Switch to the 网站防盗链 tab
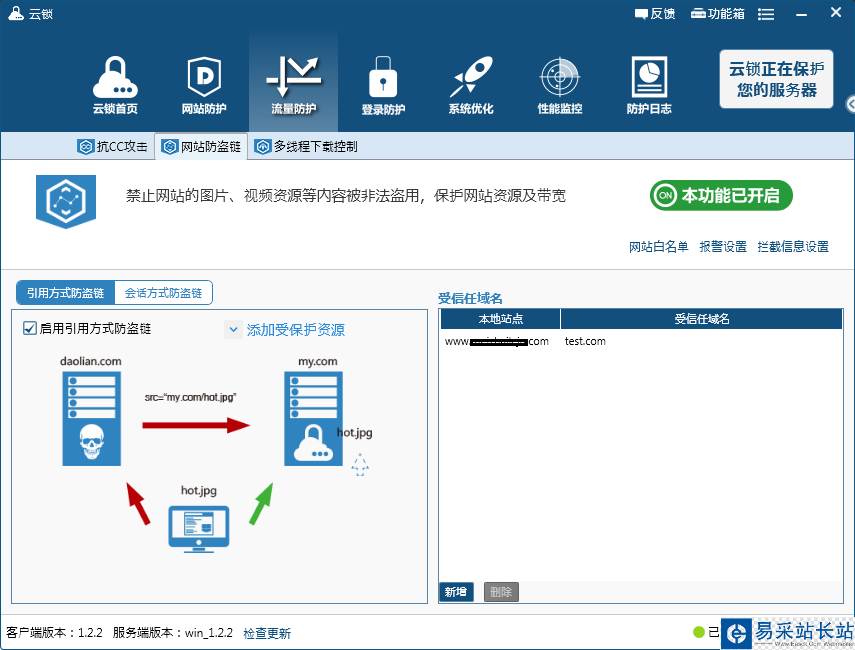The height and width of the screenshot is (650, 855). pos(202,146)
